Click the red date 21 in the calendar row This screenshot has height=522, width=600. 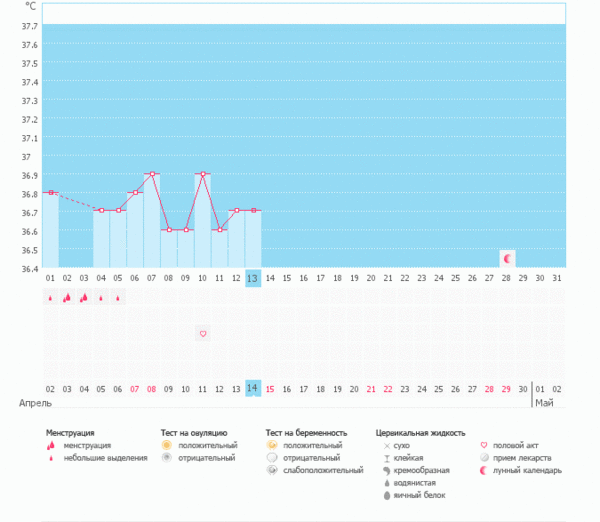(371, 388)
